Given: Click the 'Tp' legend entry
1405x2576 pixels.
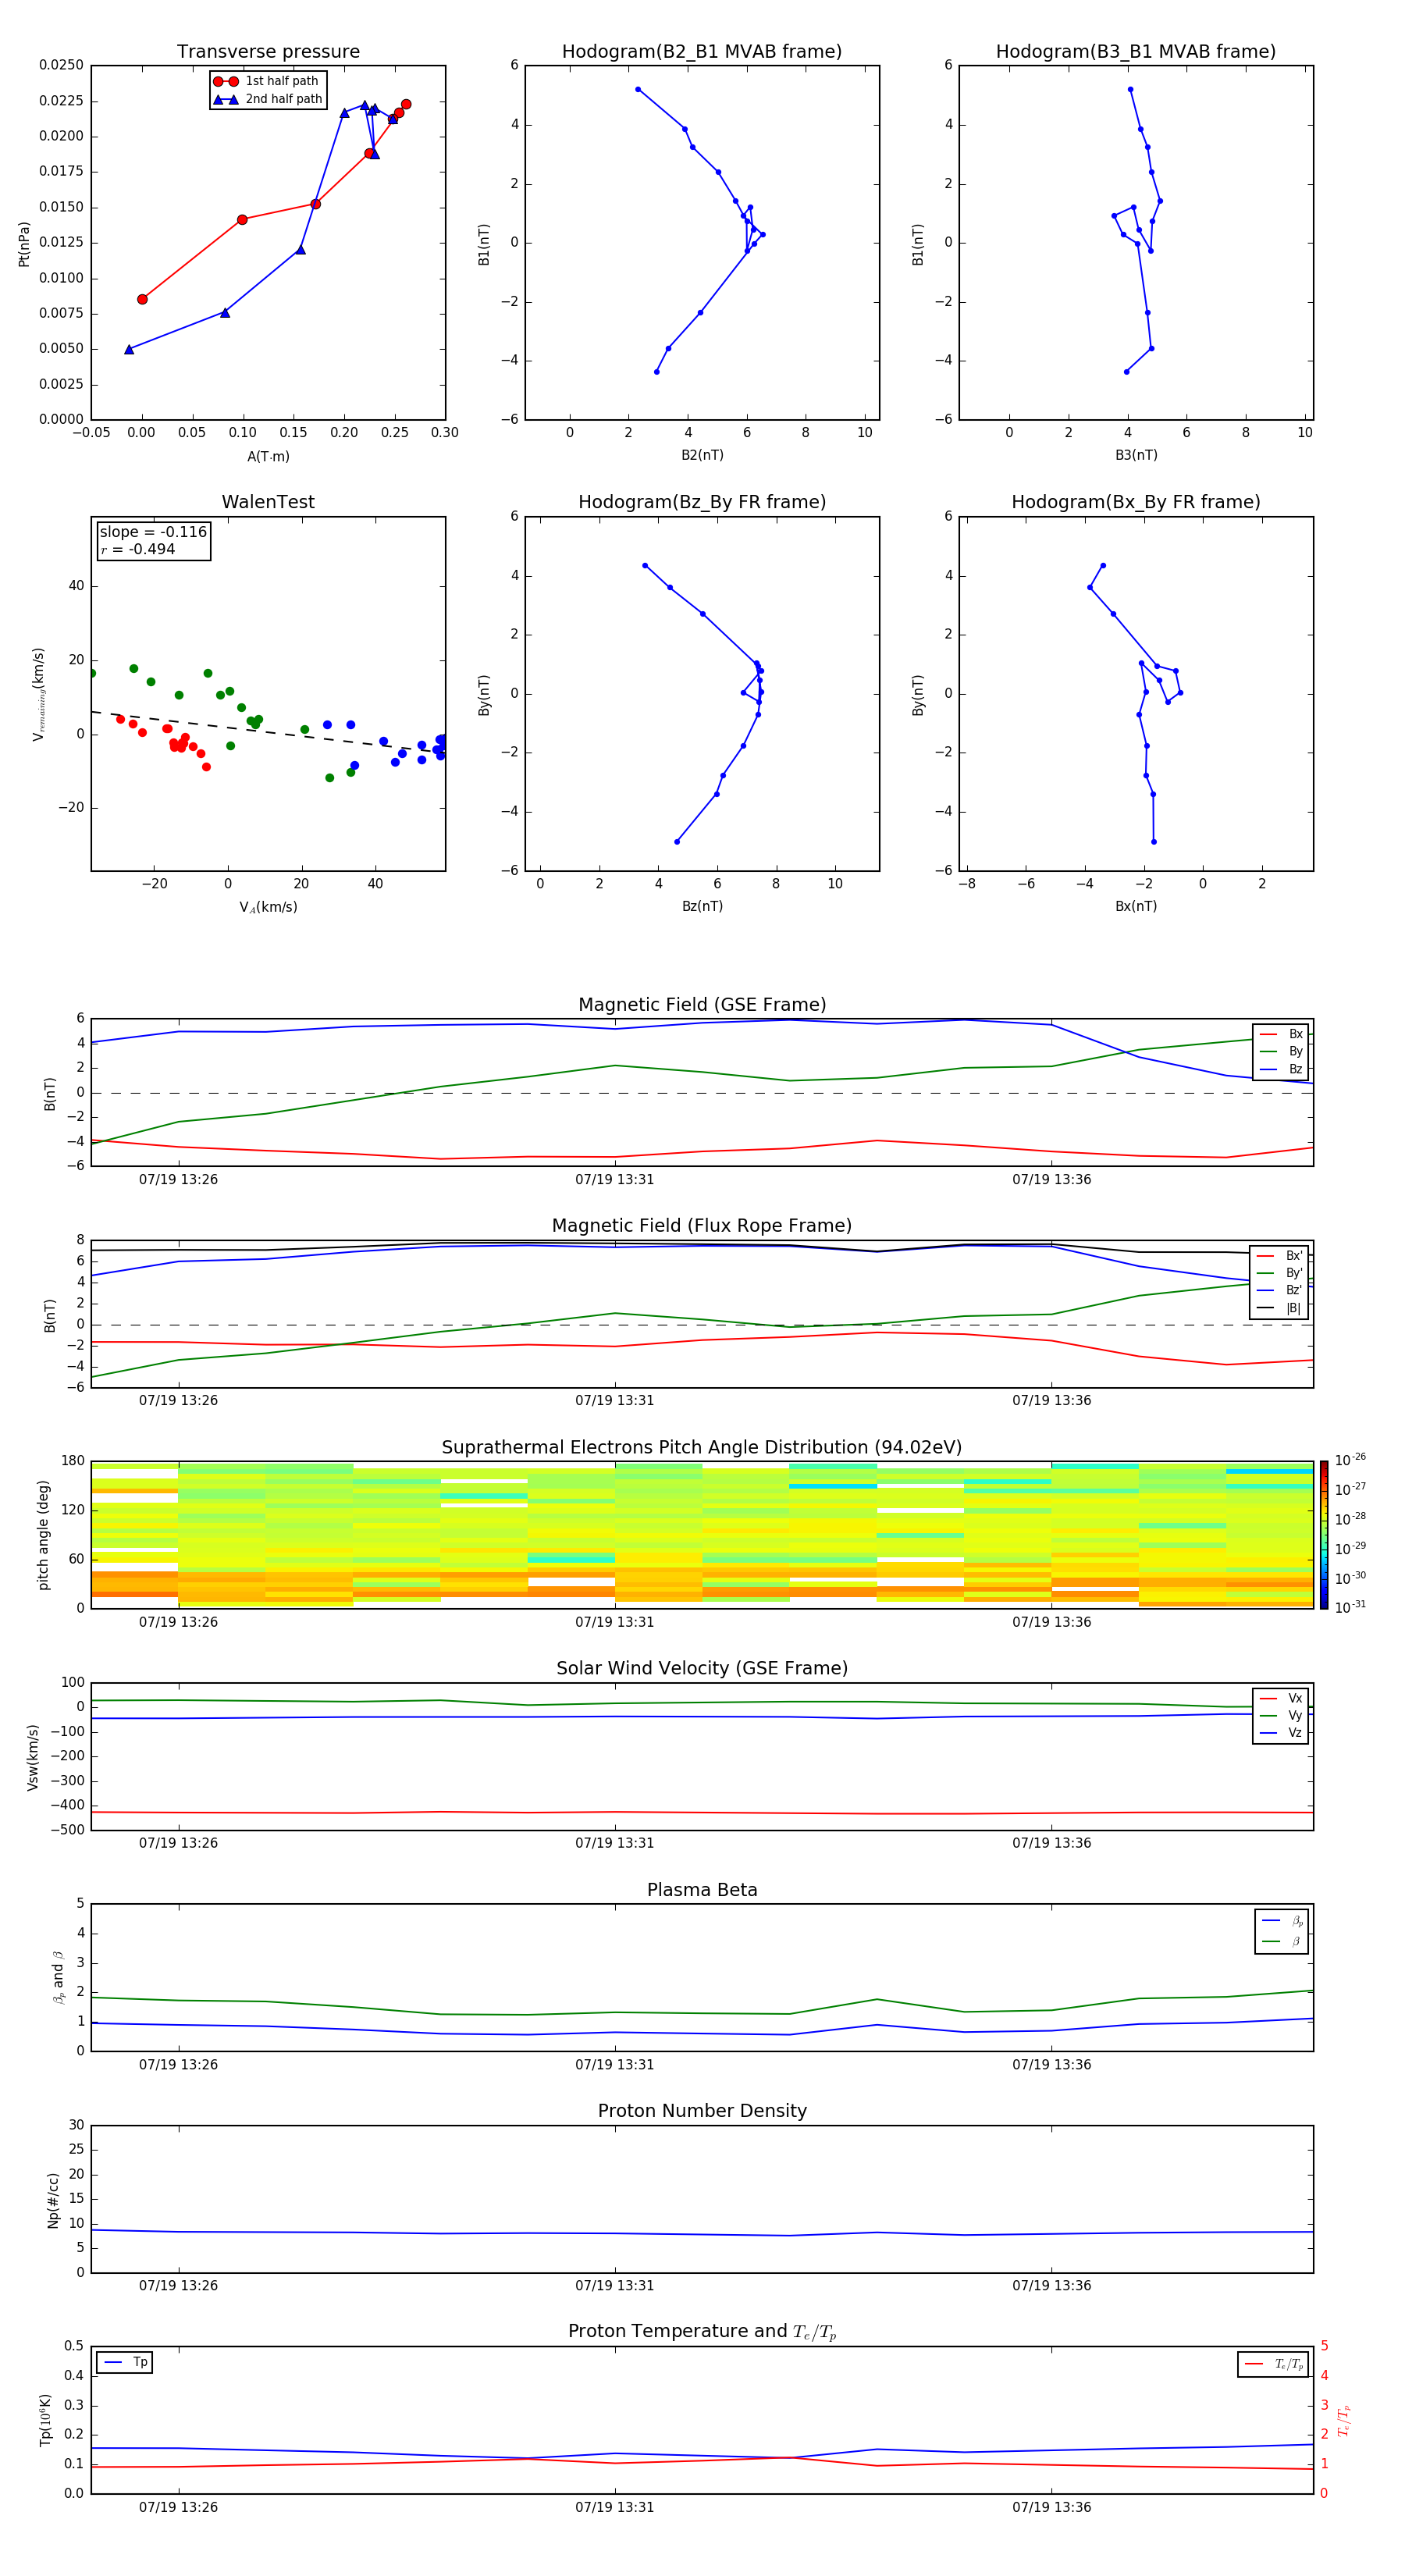Looking at the screenshot, I should click(125, 2362).
